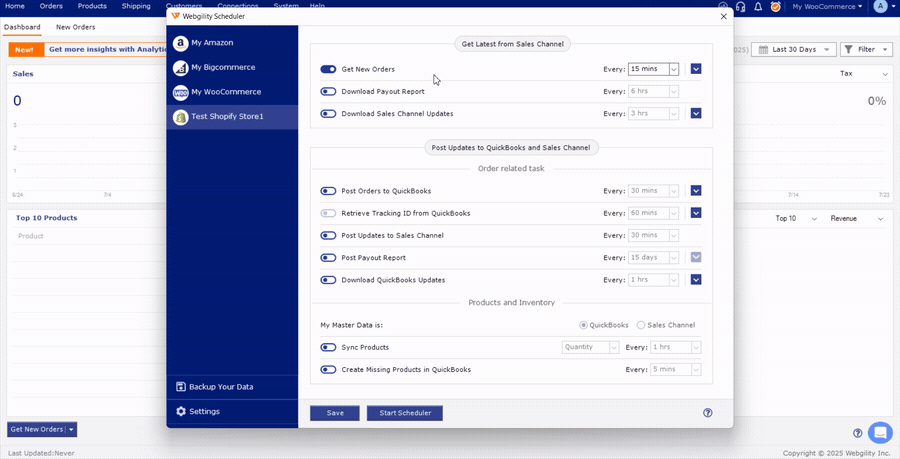900x459 pixels.
Task: Open notifications bell icon
Action: pos(758,6)
